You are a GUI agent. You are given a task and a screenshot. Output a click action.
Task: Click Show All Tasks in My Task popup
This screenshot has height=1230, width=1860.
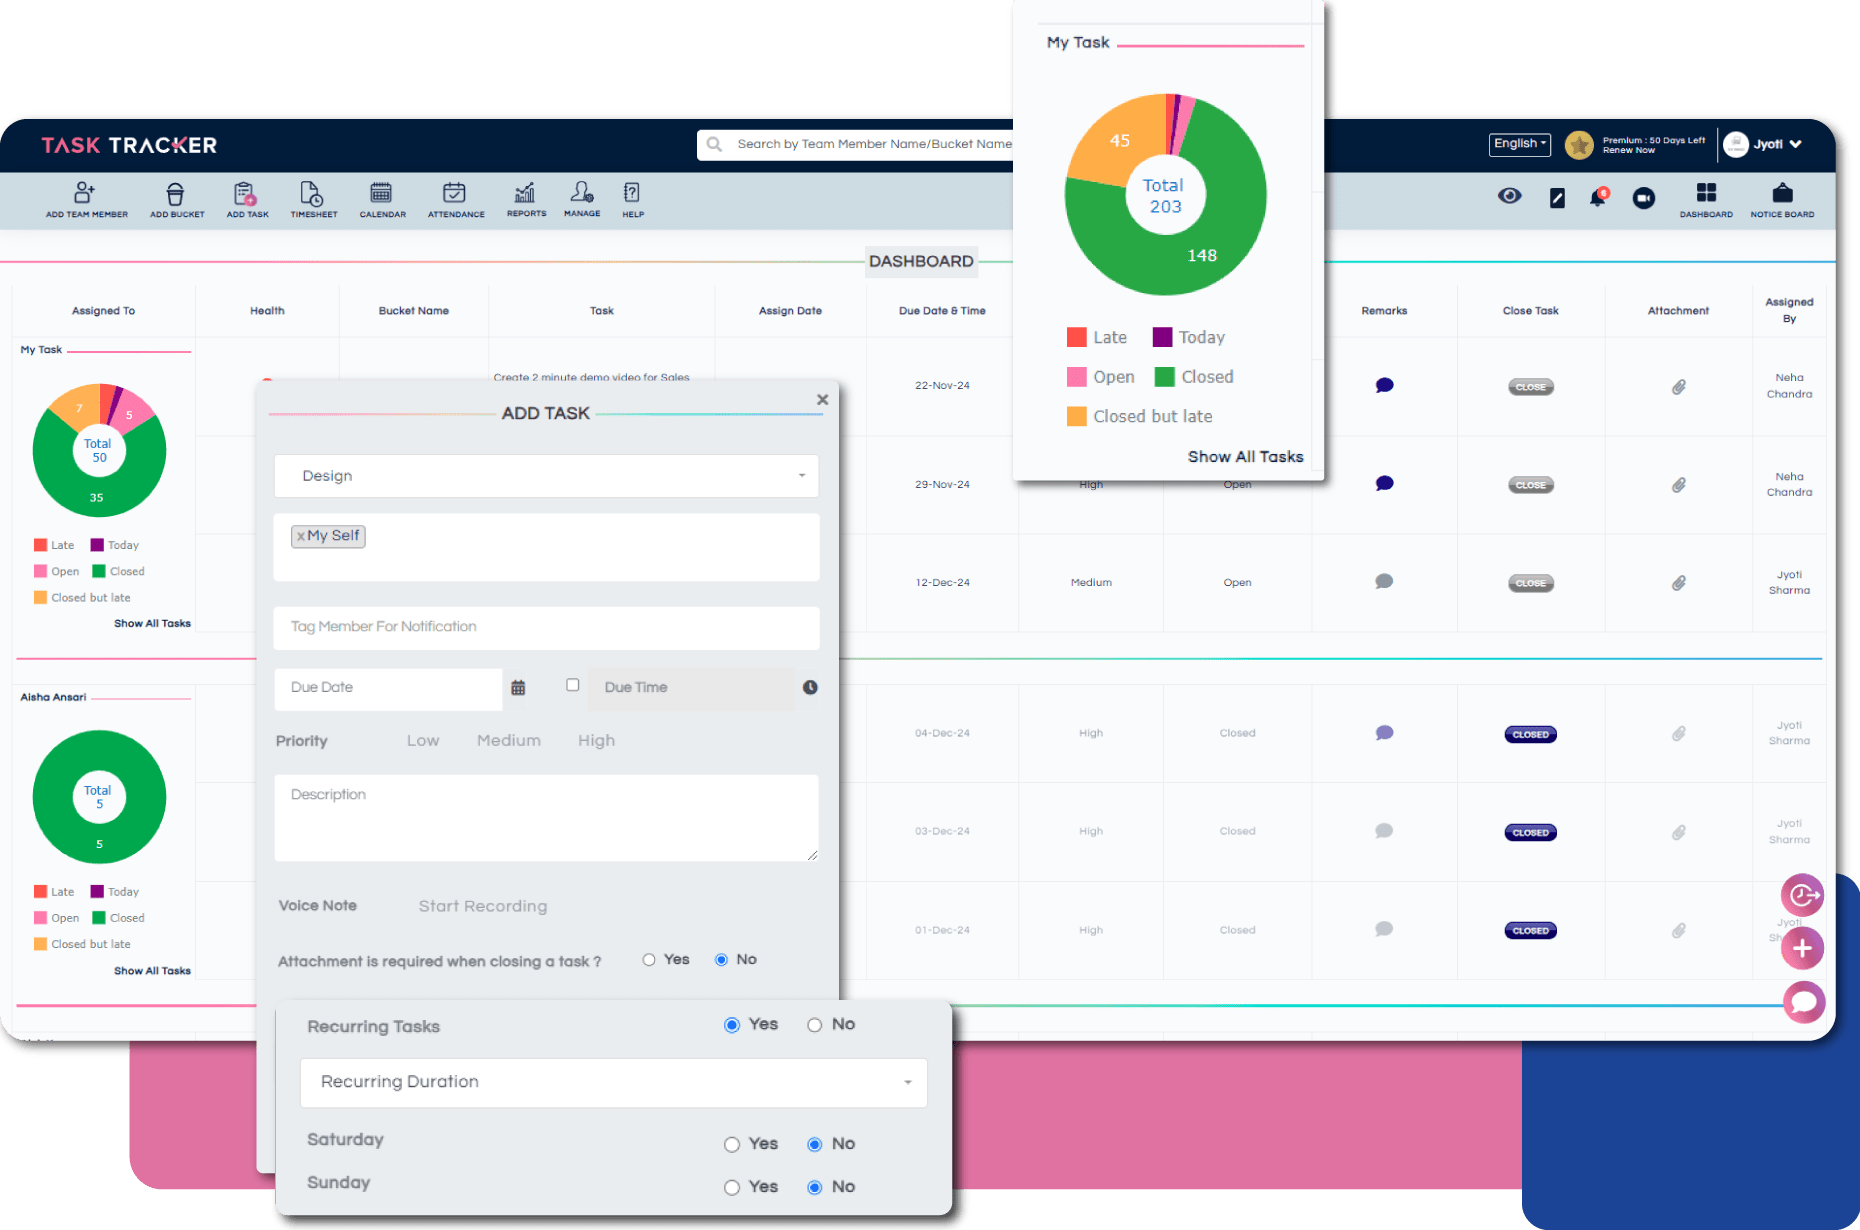tap(1245, 457)
